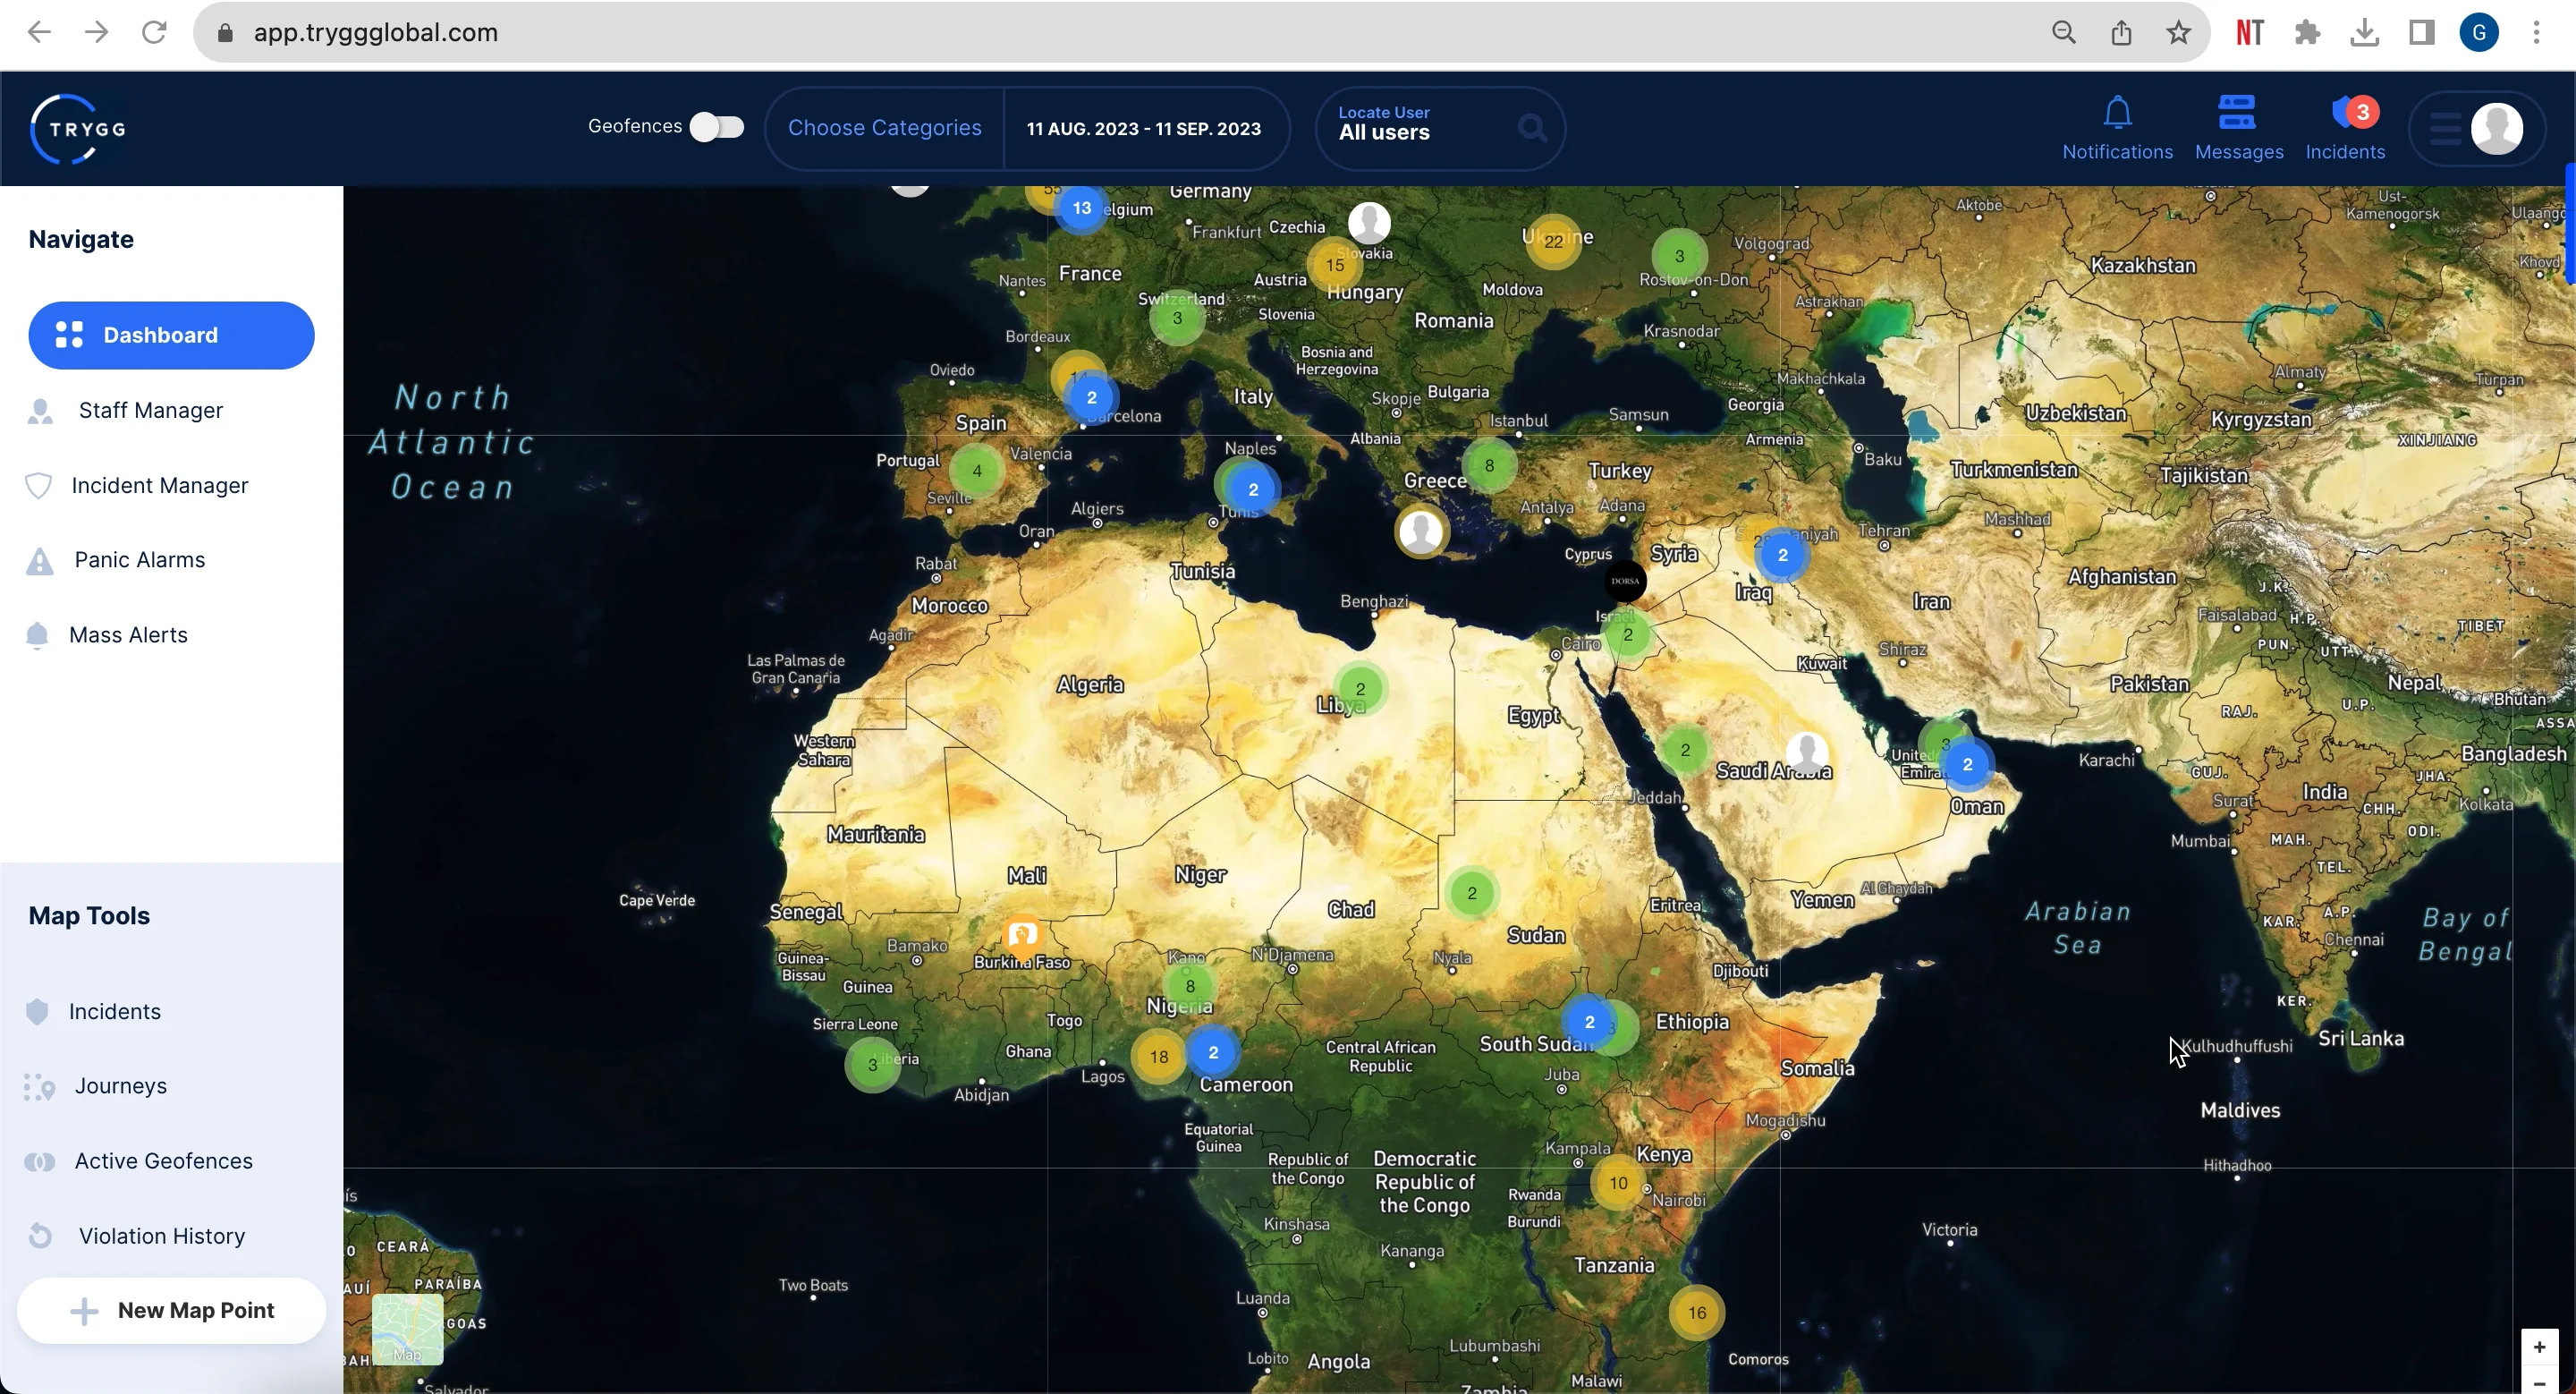Click the green 4 cluster in Spain
This screenshot has width=2576, height=1394.
coord(977,470)
